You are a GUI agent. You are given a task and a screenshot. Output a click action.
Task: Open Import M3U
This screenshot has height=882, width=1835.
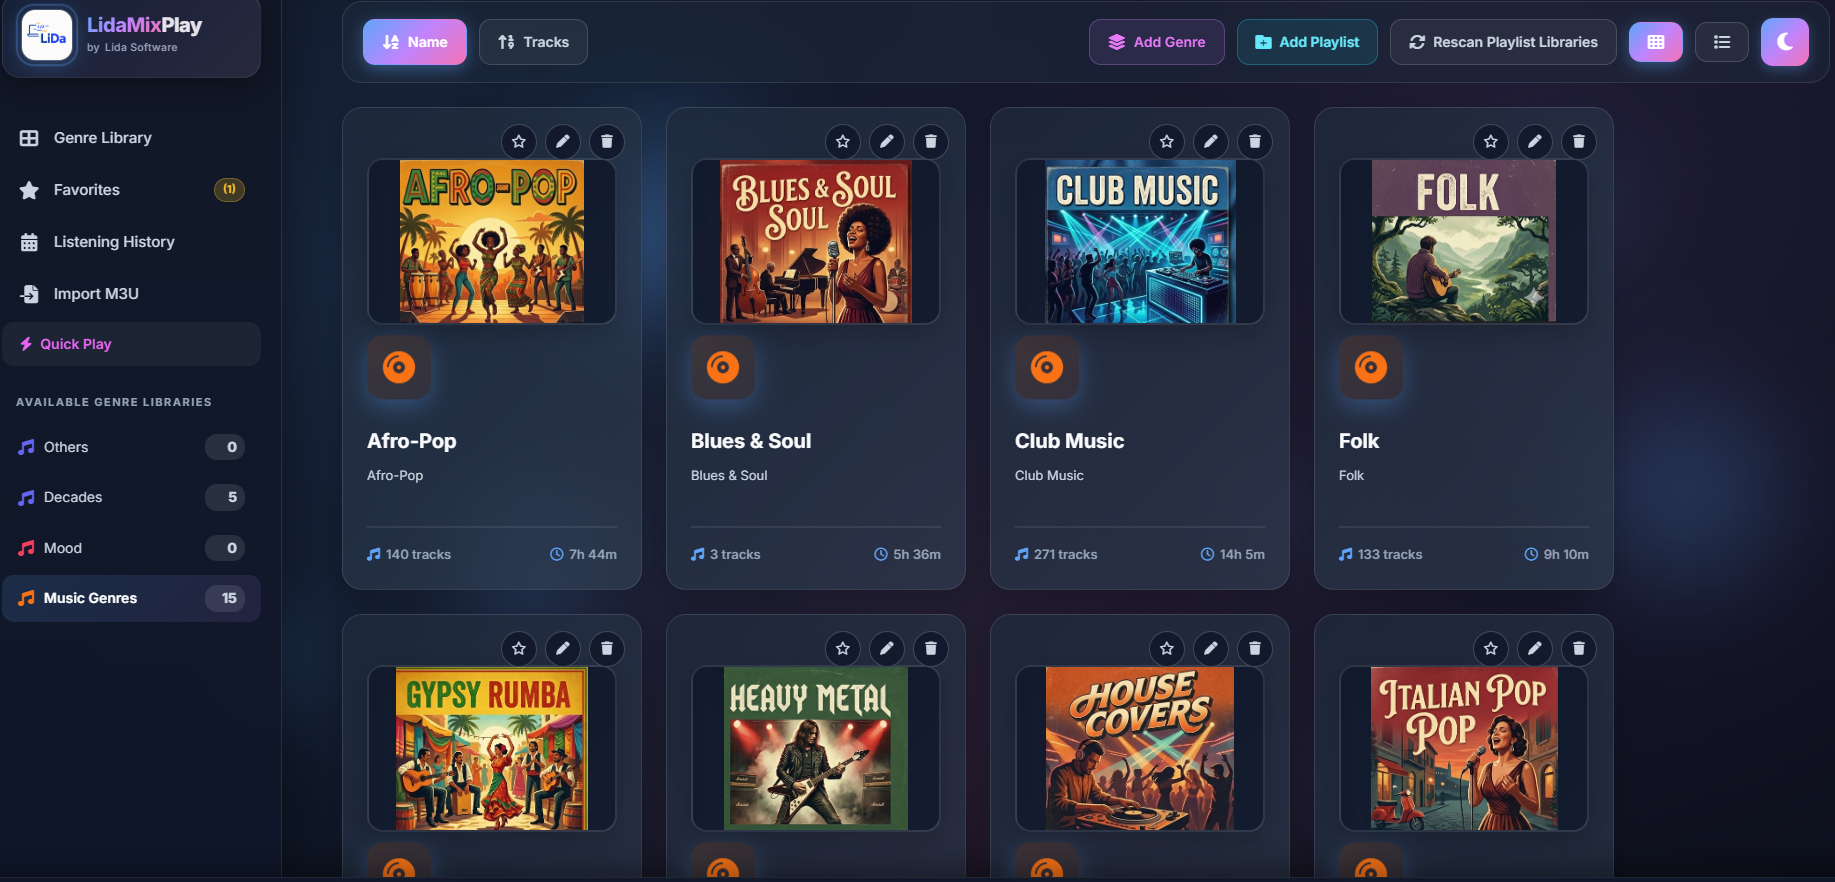coord(131,294)
